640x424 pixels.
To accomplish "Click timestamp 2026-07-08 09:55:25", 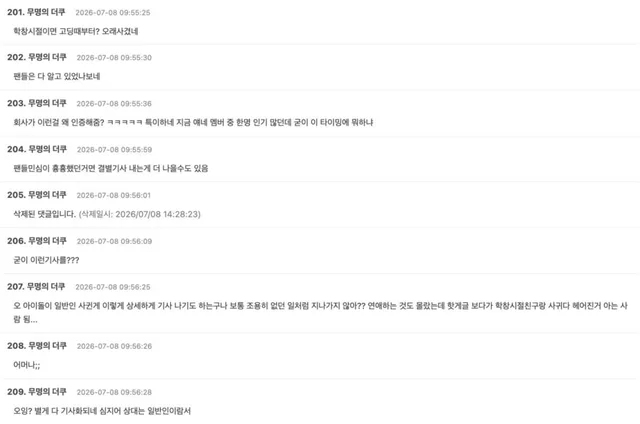I will pyautogui.click(x=113, y=13).
